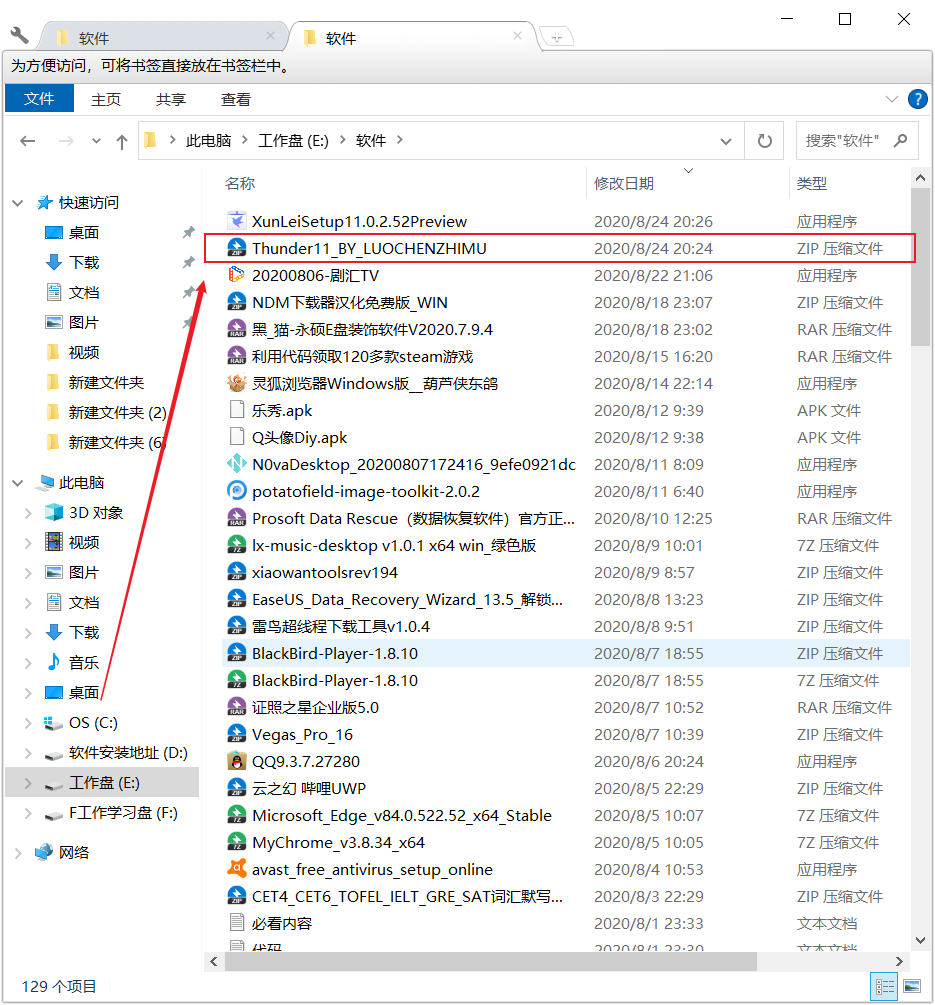Screen dimensions: 935x1005
Task: Collapse the 此电脑 tree section
Action: click(18, 483)
